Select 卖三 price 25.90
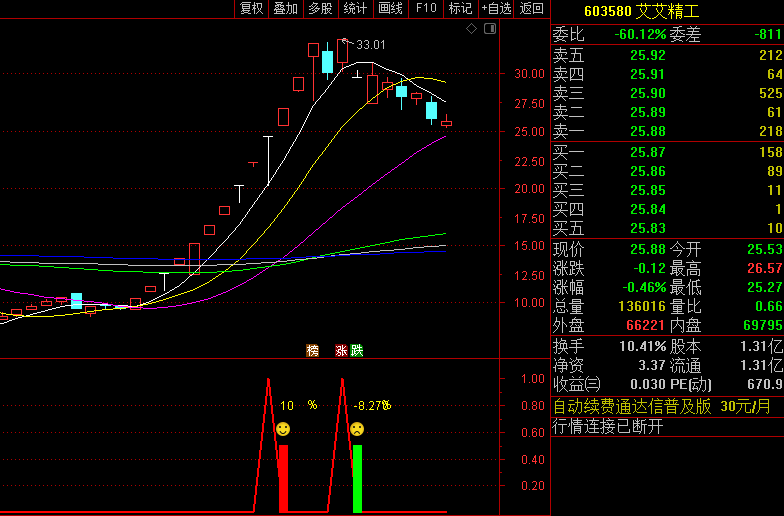The width and height of the screenshot is (784, 516). pyautogui.click(x=648, y=93)
